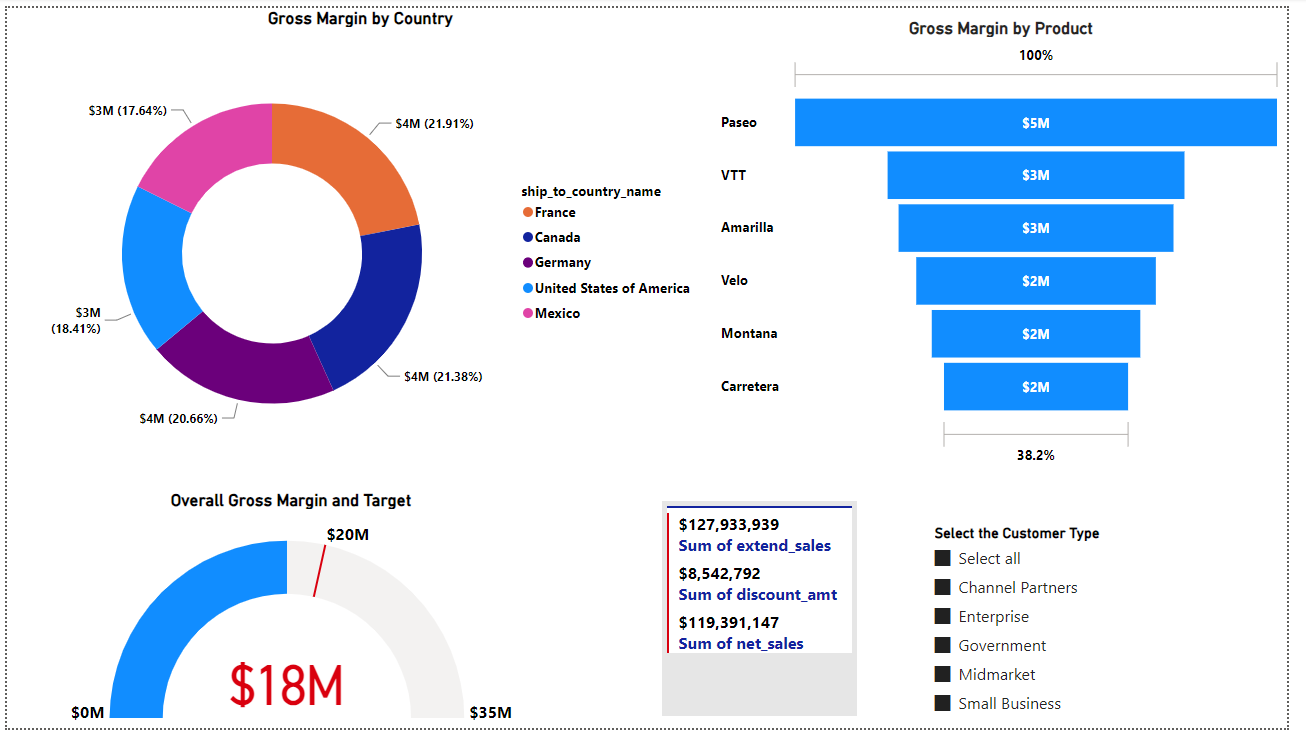Check the Midmarket option
The width and height of the screenshot is (1306, 745).
[941, 674]
